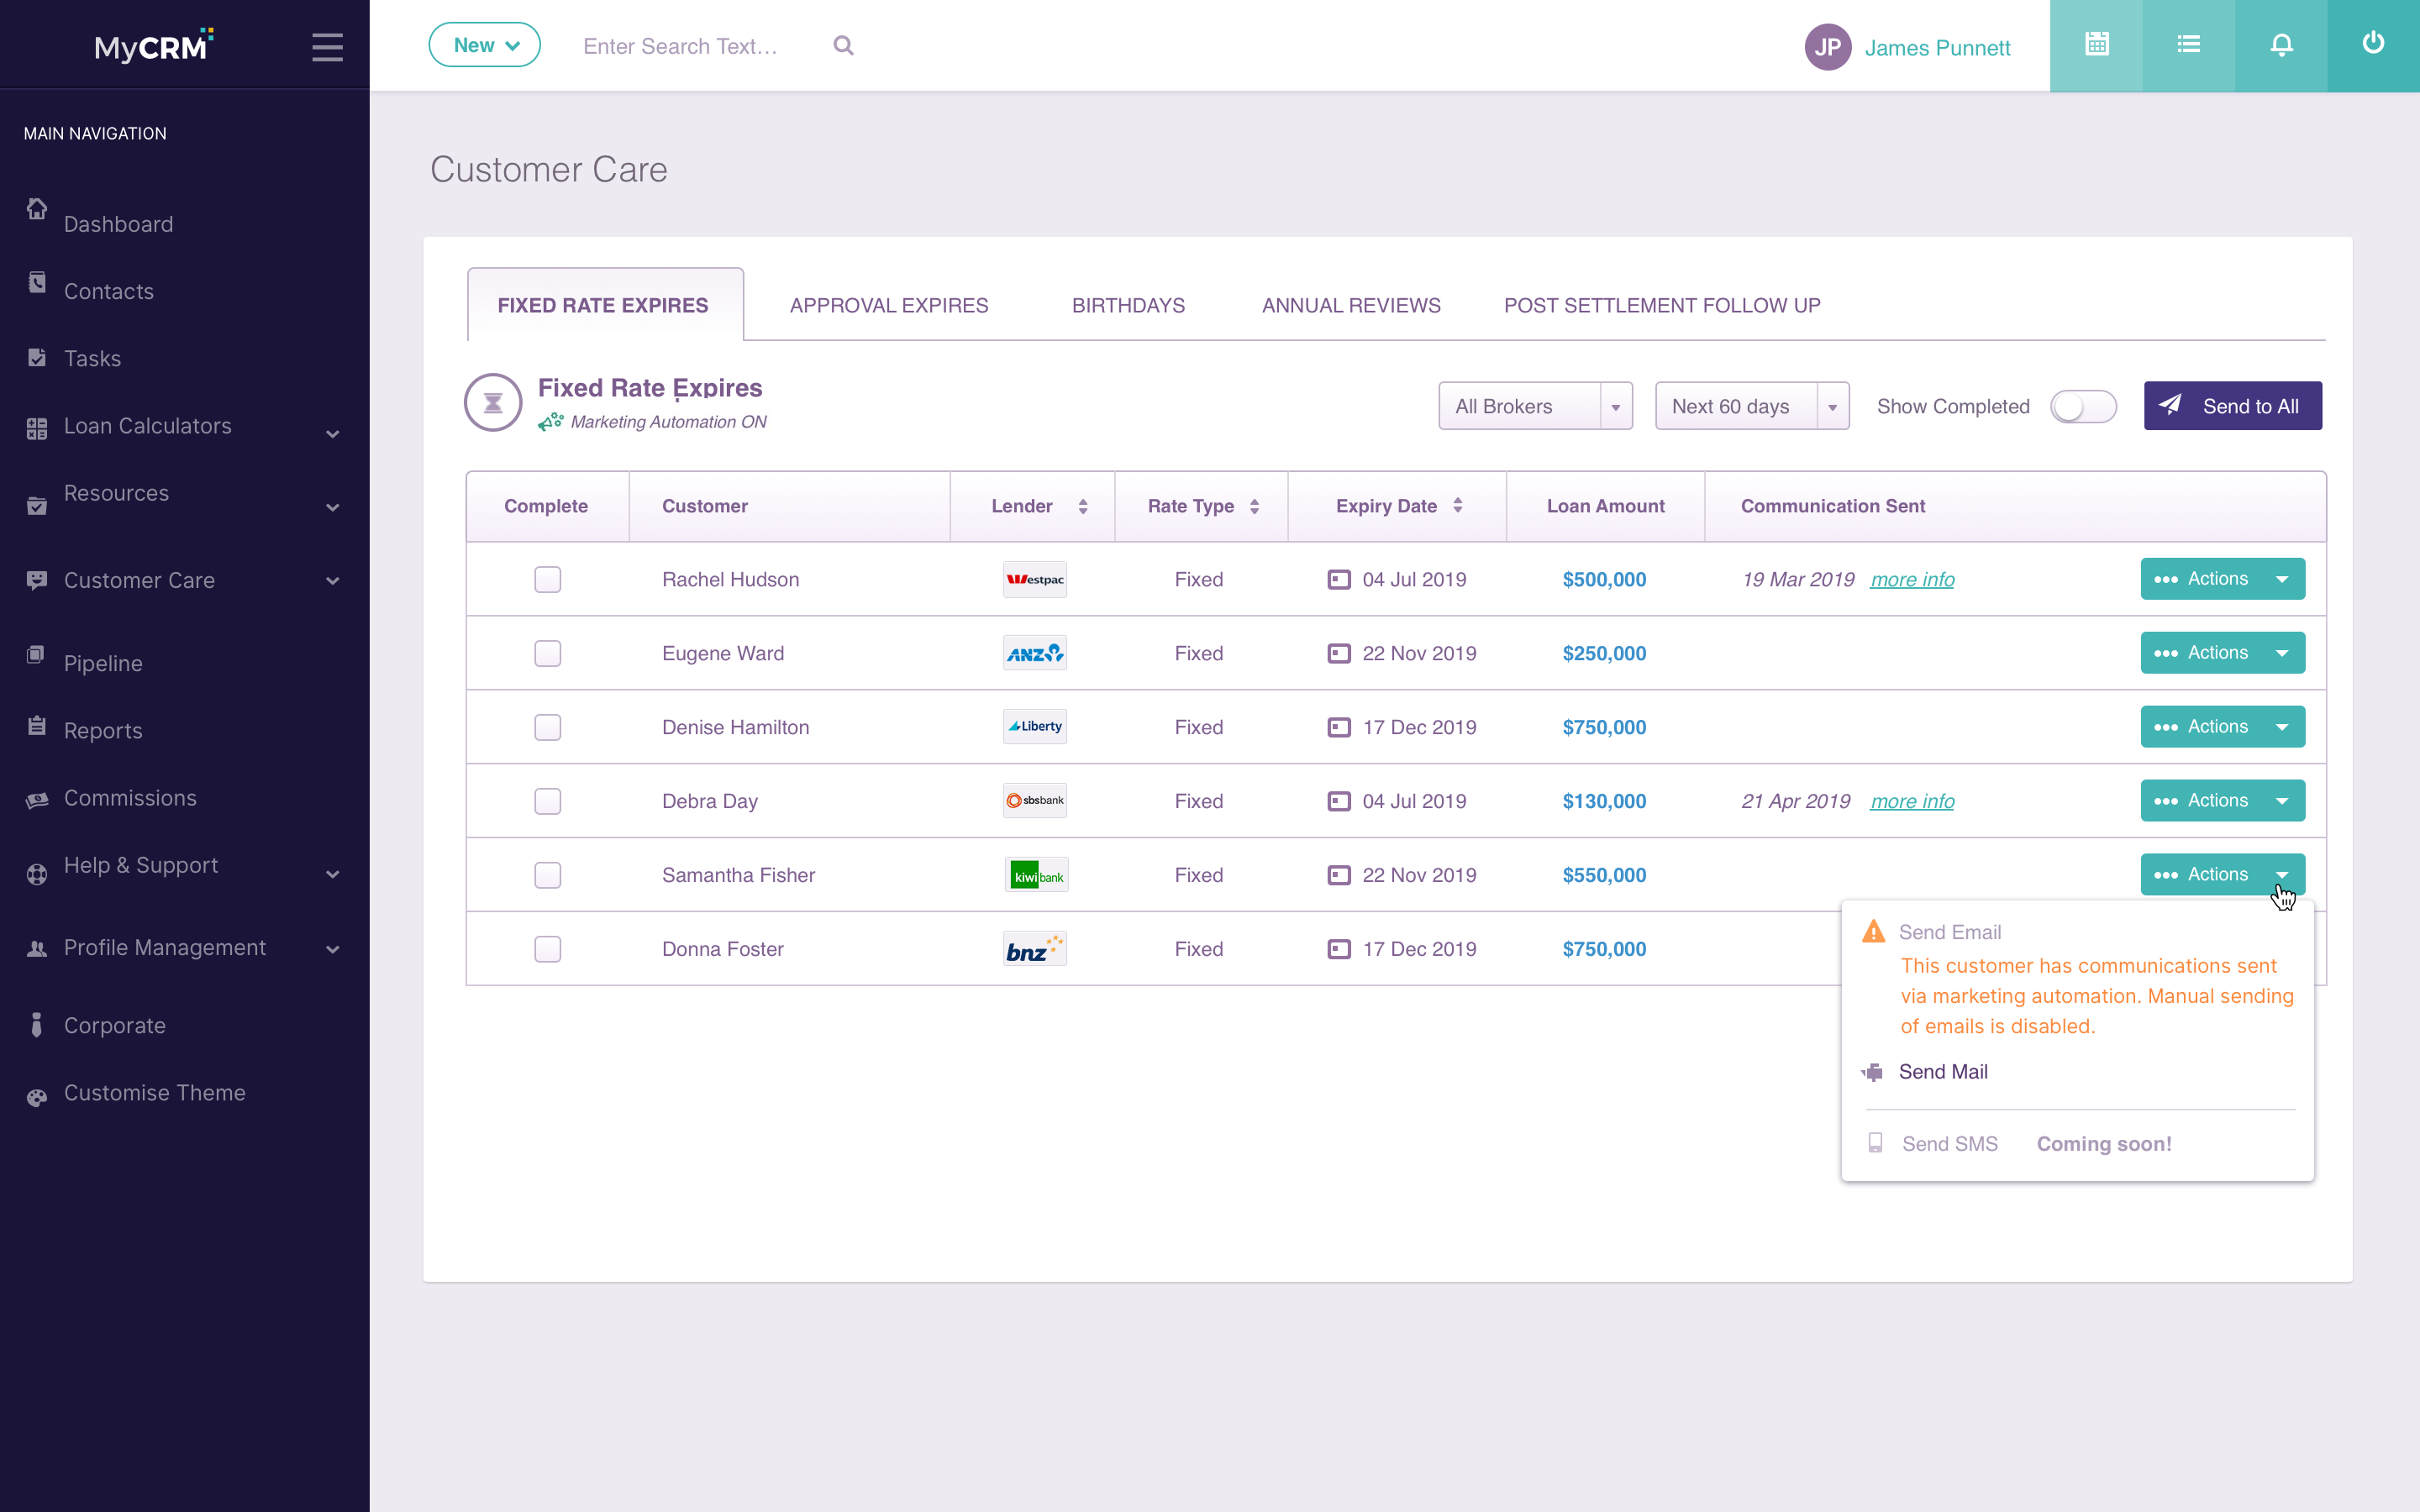
Task: Toggle the Show Completed switch
Action: click(2083, 407)
